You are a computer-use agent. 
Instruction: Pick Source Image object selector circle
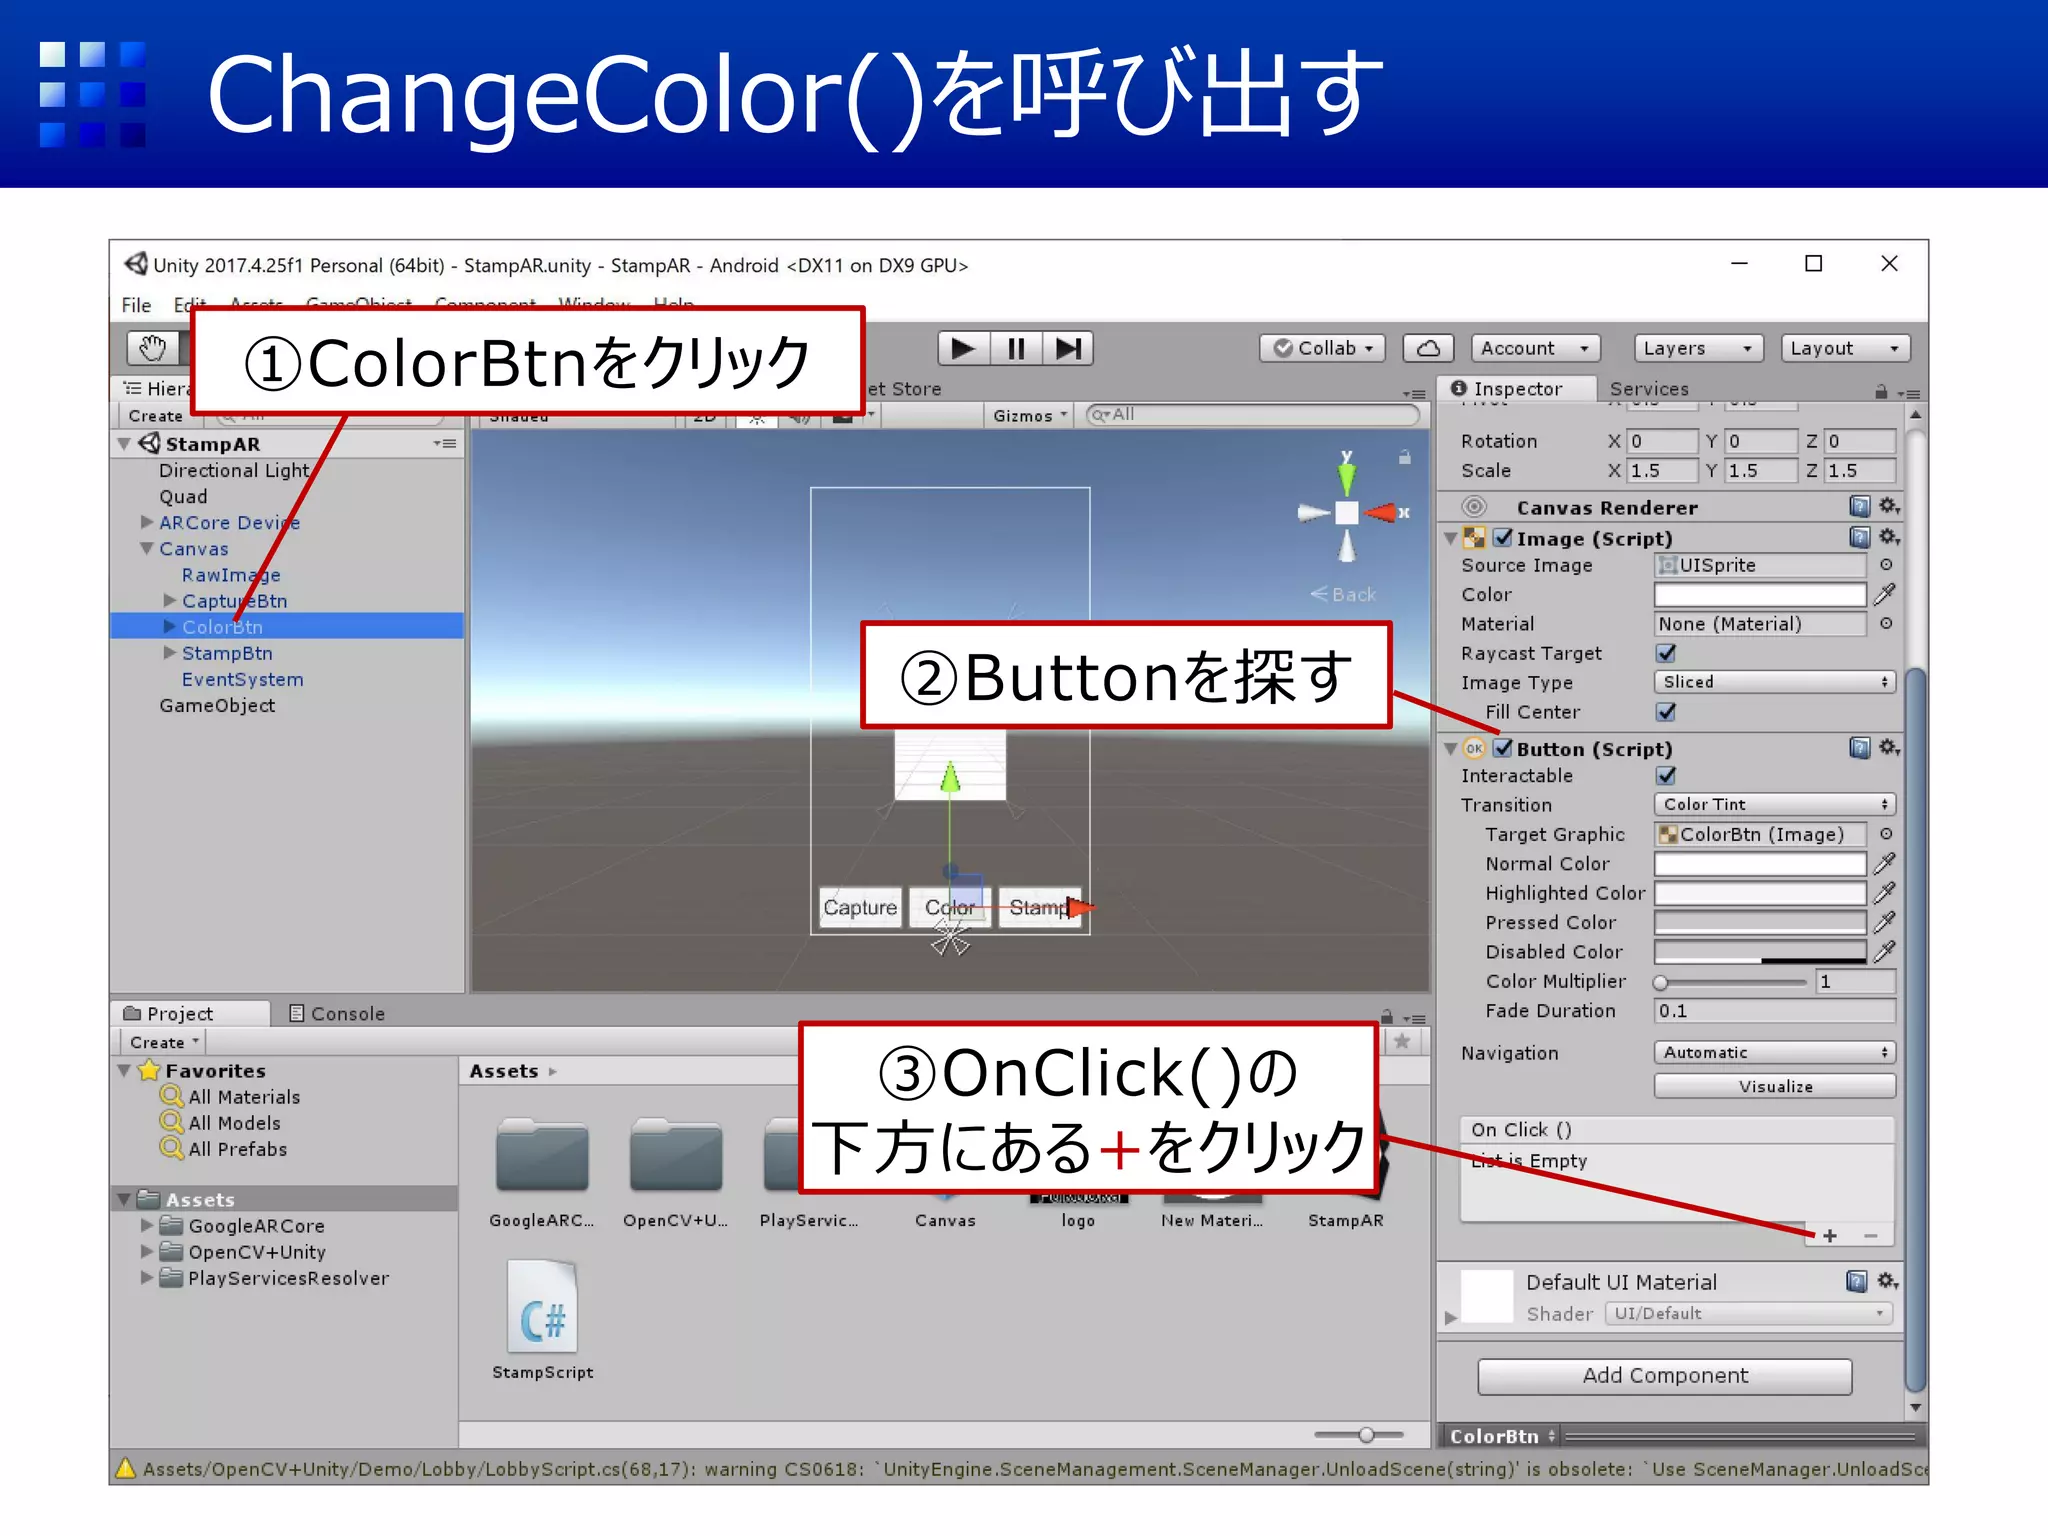(x=1885, y=565)
